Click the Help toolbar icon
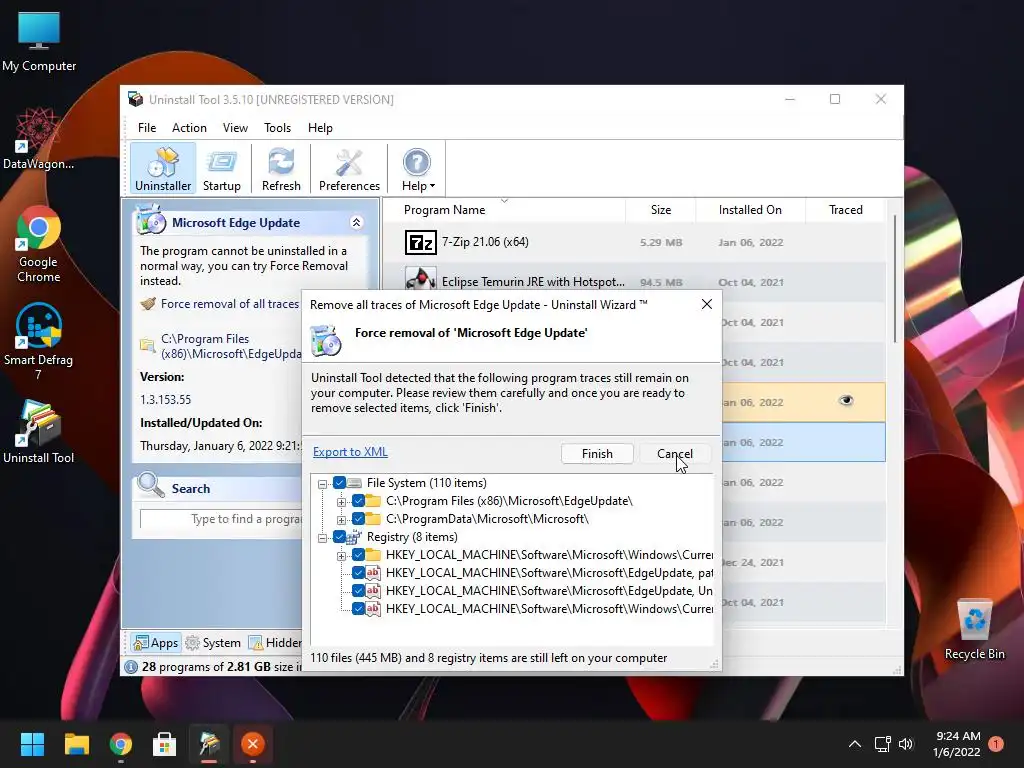Screen dimensions: 1024x768 [x=416, y=163]
